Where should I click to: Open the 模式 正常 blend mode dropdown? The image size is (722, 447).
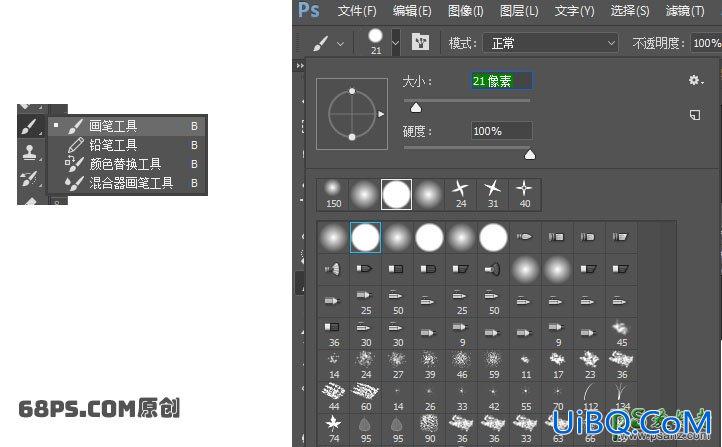click(550, 43)
